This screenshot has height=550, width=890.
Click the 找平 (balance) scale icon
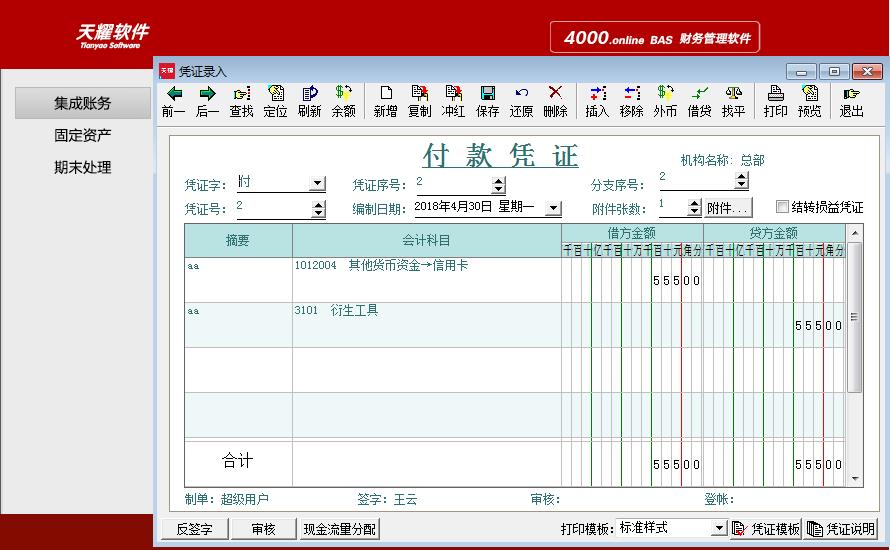733,94
